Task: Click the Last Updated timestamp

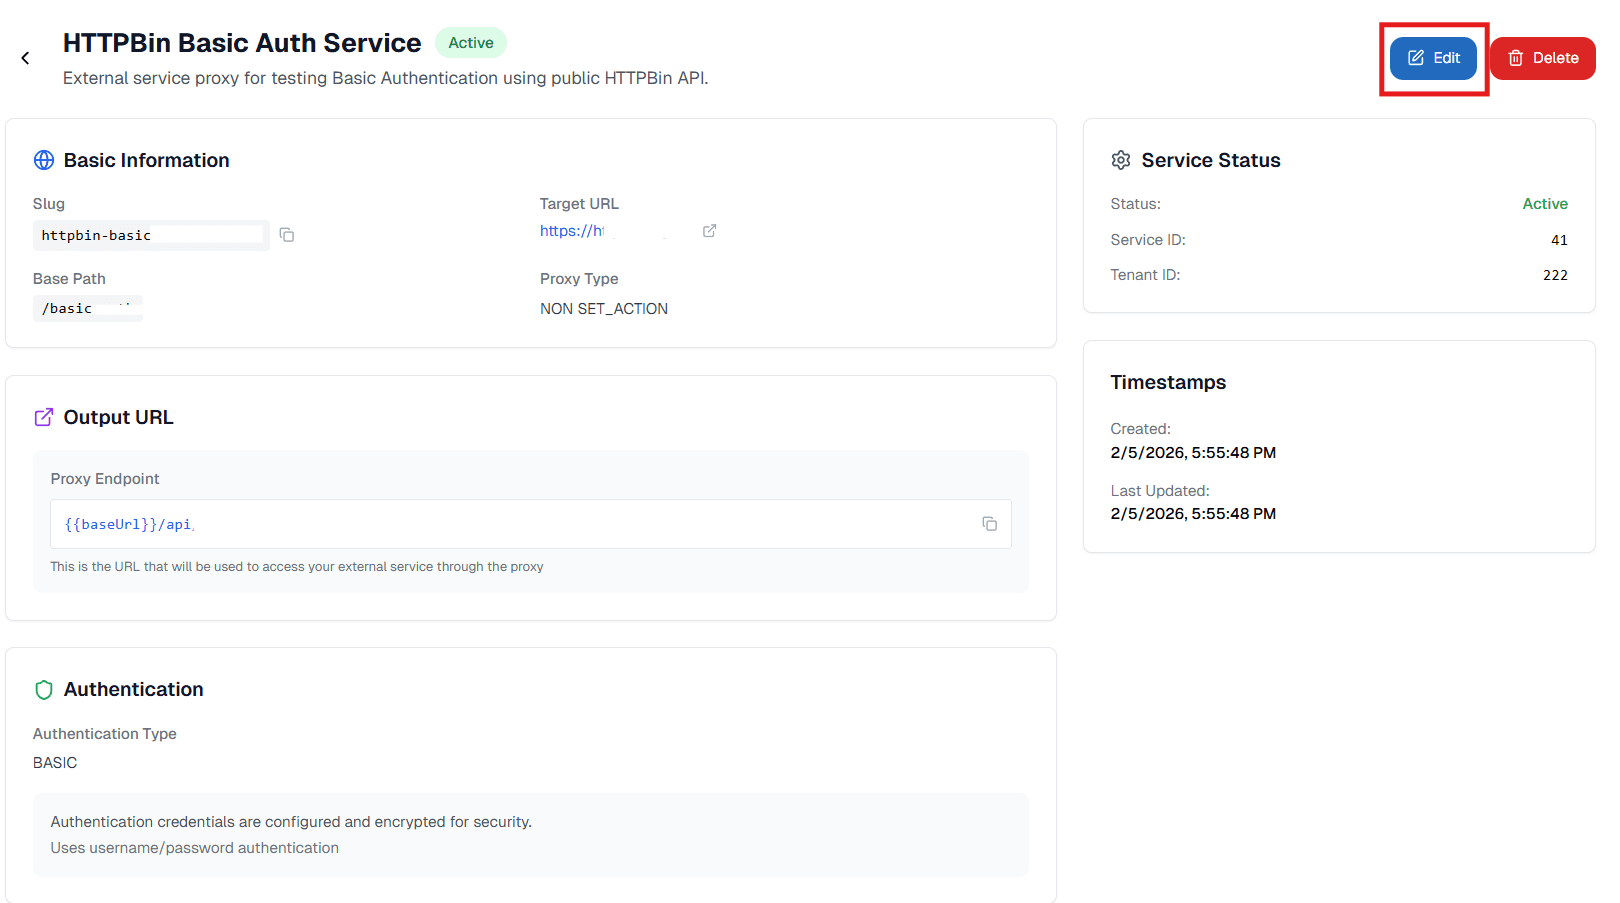Action: pos(1193,513)
